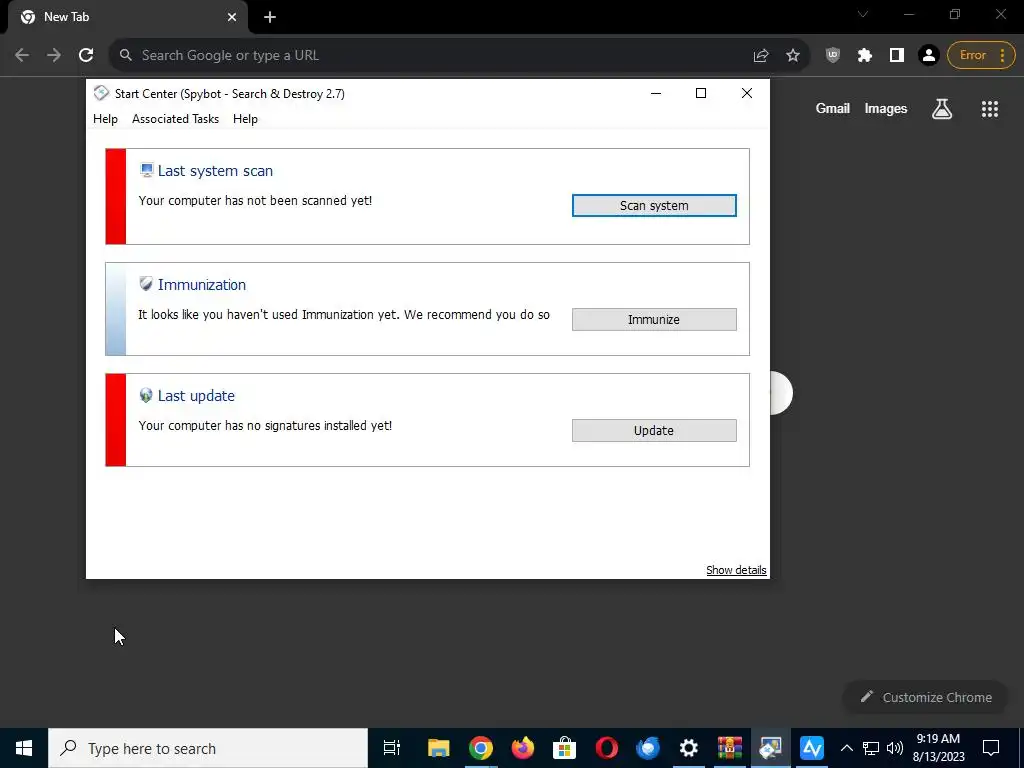The image size is (1024, 768).
Task: Minimize the Spybot Start Center window
Action: tap(656, 93)
